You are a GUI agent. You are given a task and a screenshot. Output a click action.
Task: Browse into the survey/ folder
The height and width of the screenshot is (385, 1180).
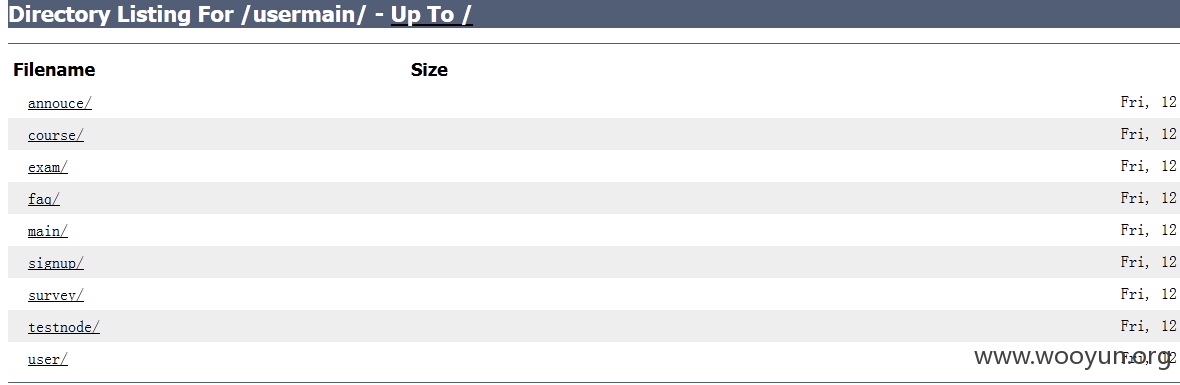56,296
